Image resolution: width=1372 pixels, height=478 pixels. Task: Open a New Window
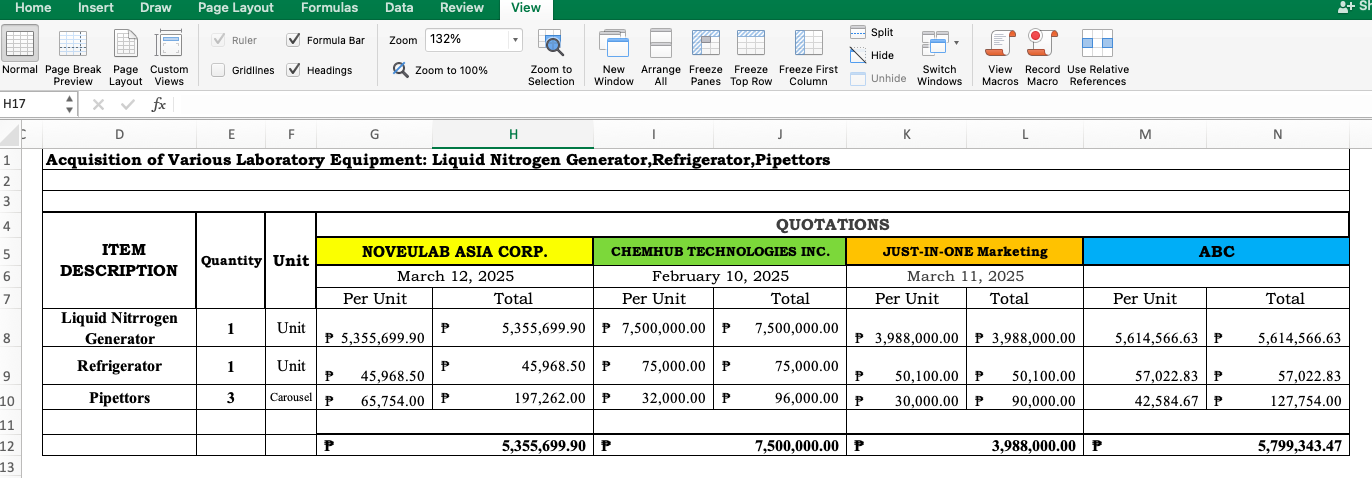614,58
